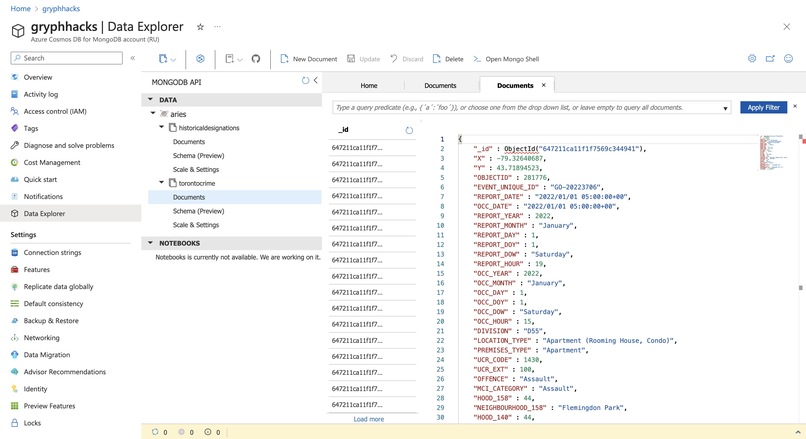Go to gryphhacks breadcrumb
Screen dimensions: 806x439
click(61, 9)
